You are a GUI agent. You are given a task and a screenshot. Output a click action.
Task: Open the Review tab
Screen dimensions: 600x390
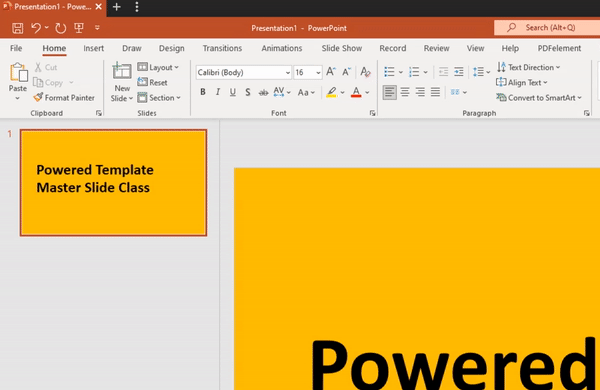tap(436, 48)
